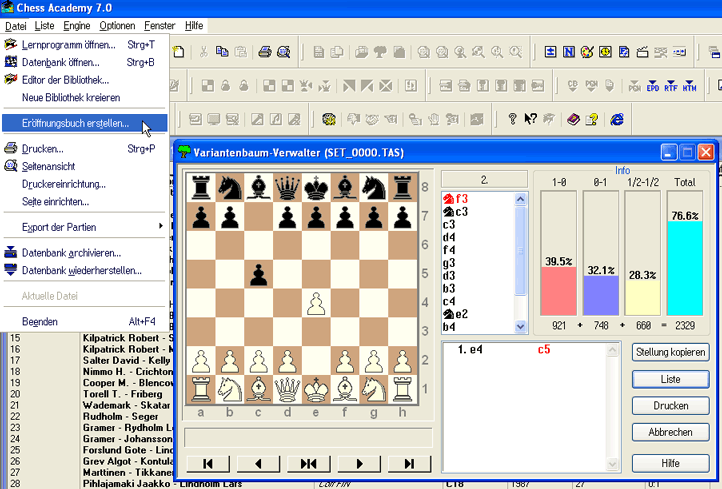Choose Seite einrichten menu entry
Viewport: 722px width, 489px height.
(x=85, y=201)
